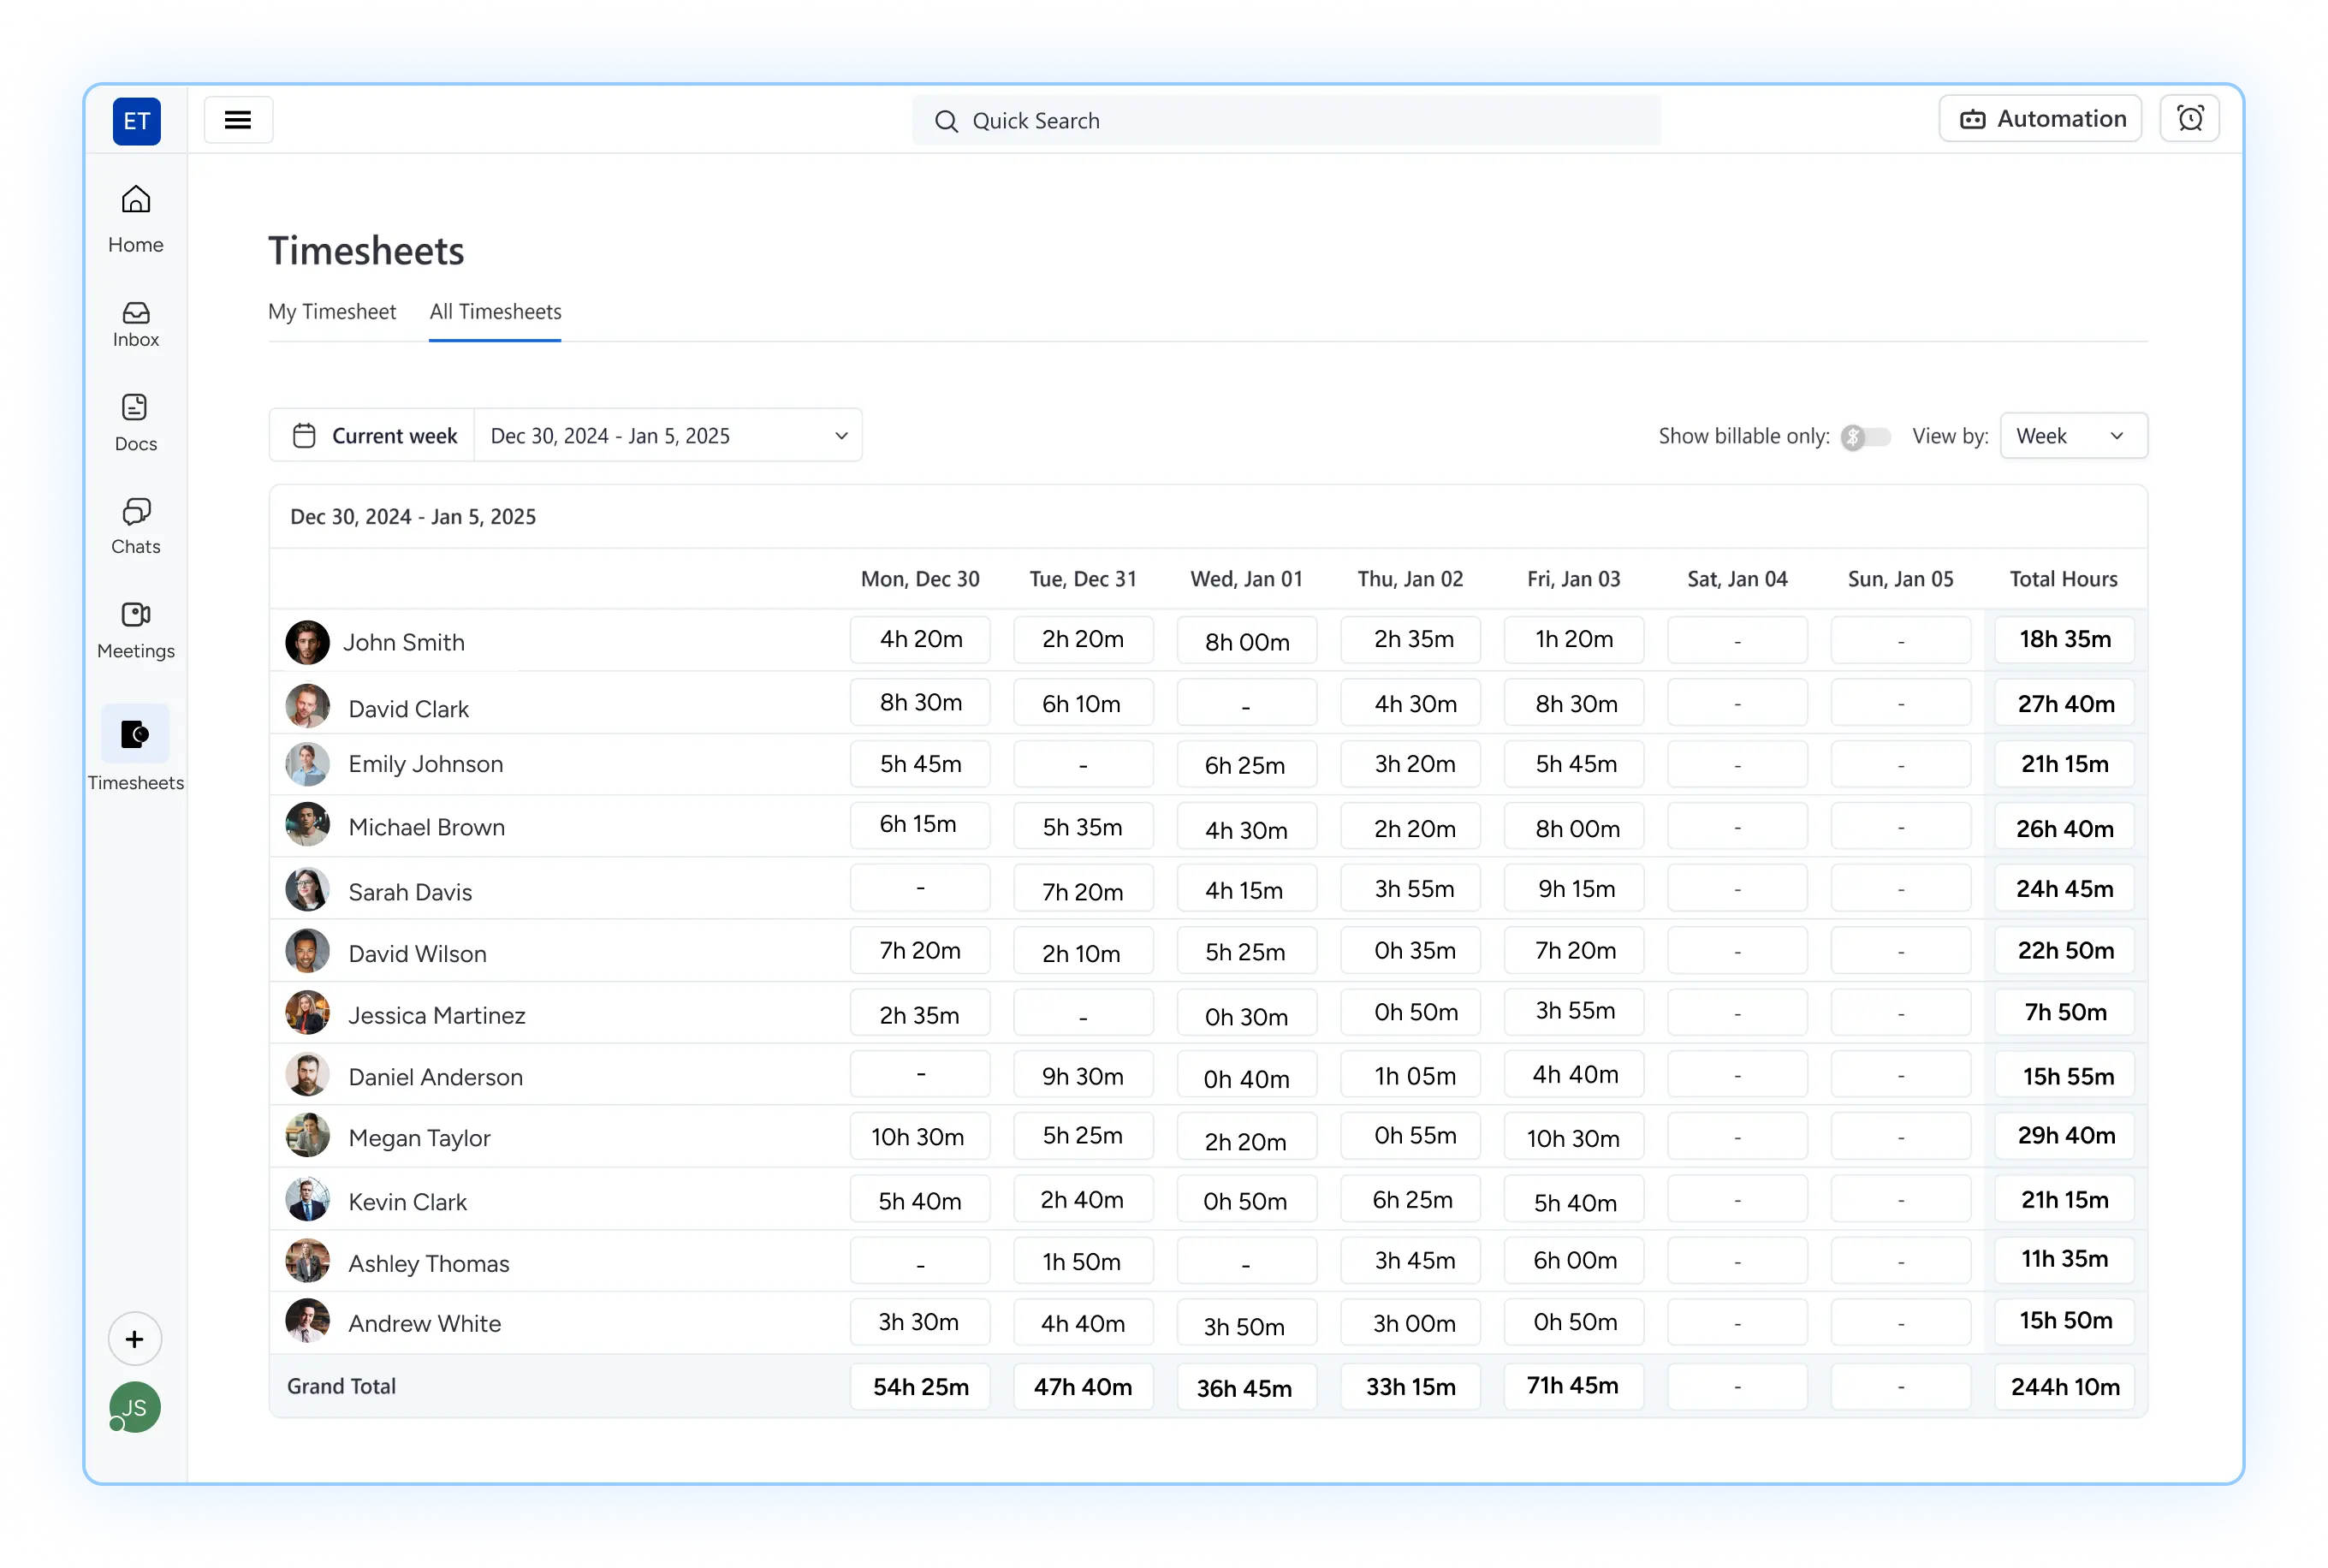Click the ET workspace logo

[x=135, y=121]
